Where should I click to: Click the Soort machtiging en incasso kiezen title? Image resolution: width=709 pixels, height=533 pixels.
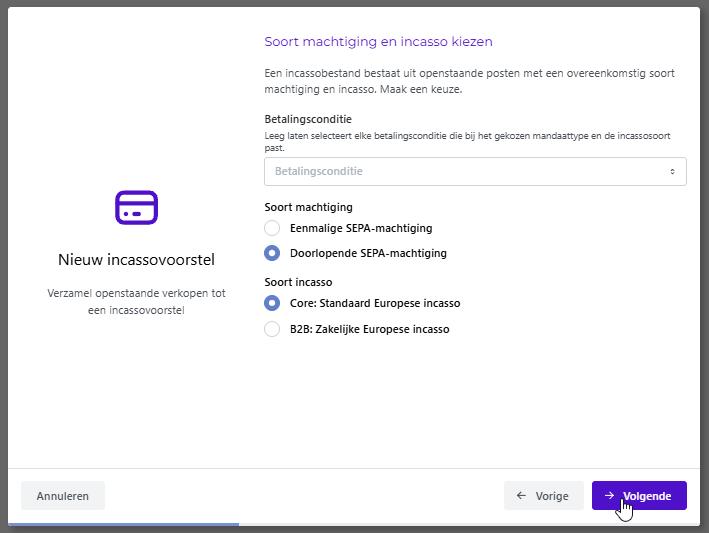(x=378, y=42)
